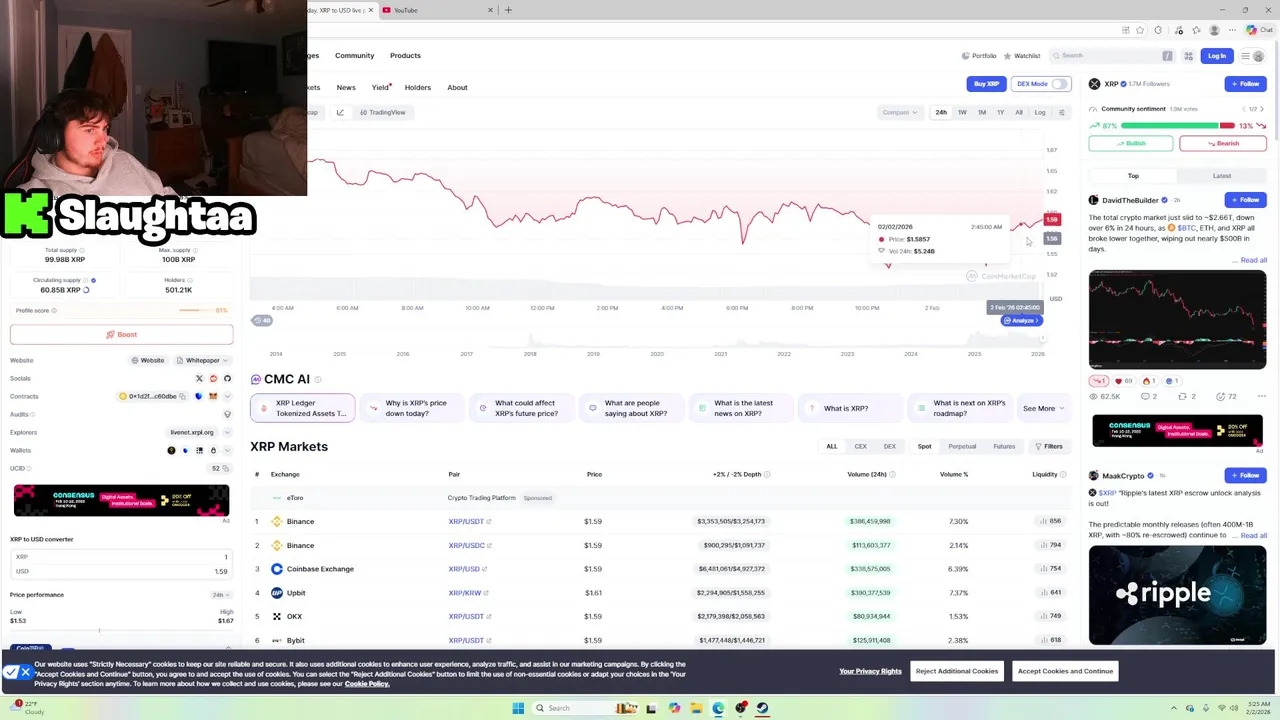Go to next community sentiment page arrow
This screenshot has width=1280, height=720.
[1262, 109]
